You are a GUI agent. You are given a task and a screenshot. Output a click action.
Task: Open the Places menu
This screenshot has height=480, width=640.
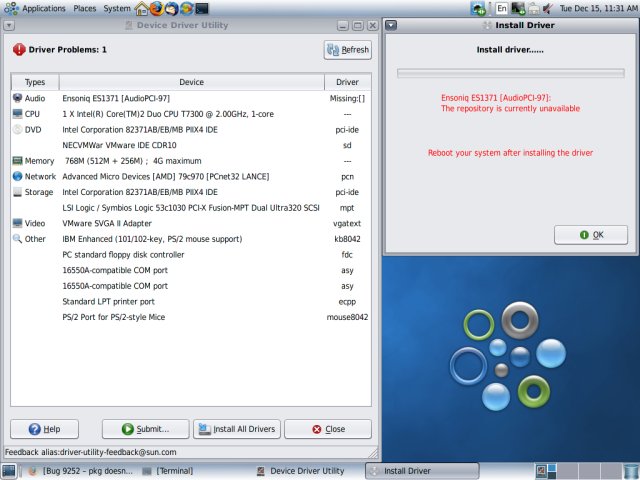(84, 8)
